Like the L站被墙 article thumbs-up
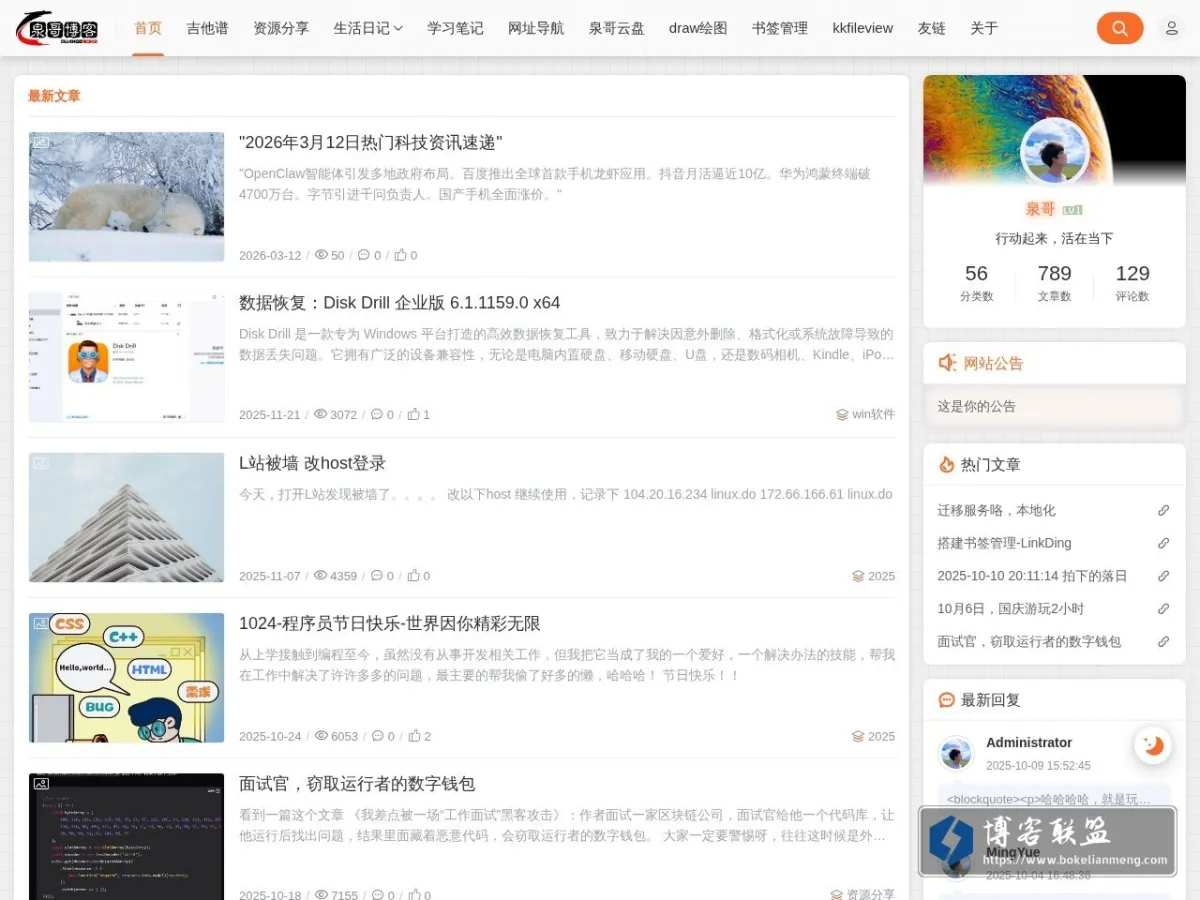Viewport: 1200px width, 900px height. 414,575
